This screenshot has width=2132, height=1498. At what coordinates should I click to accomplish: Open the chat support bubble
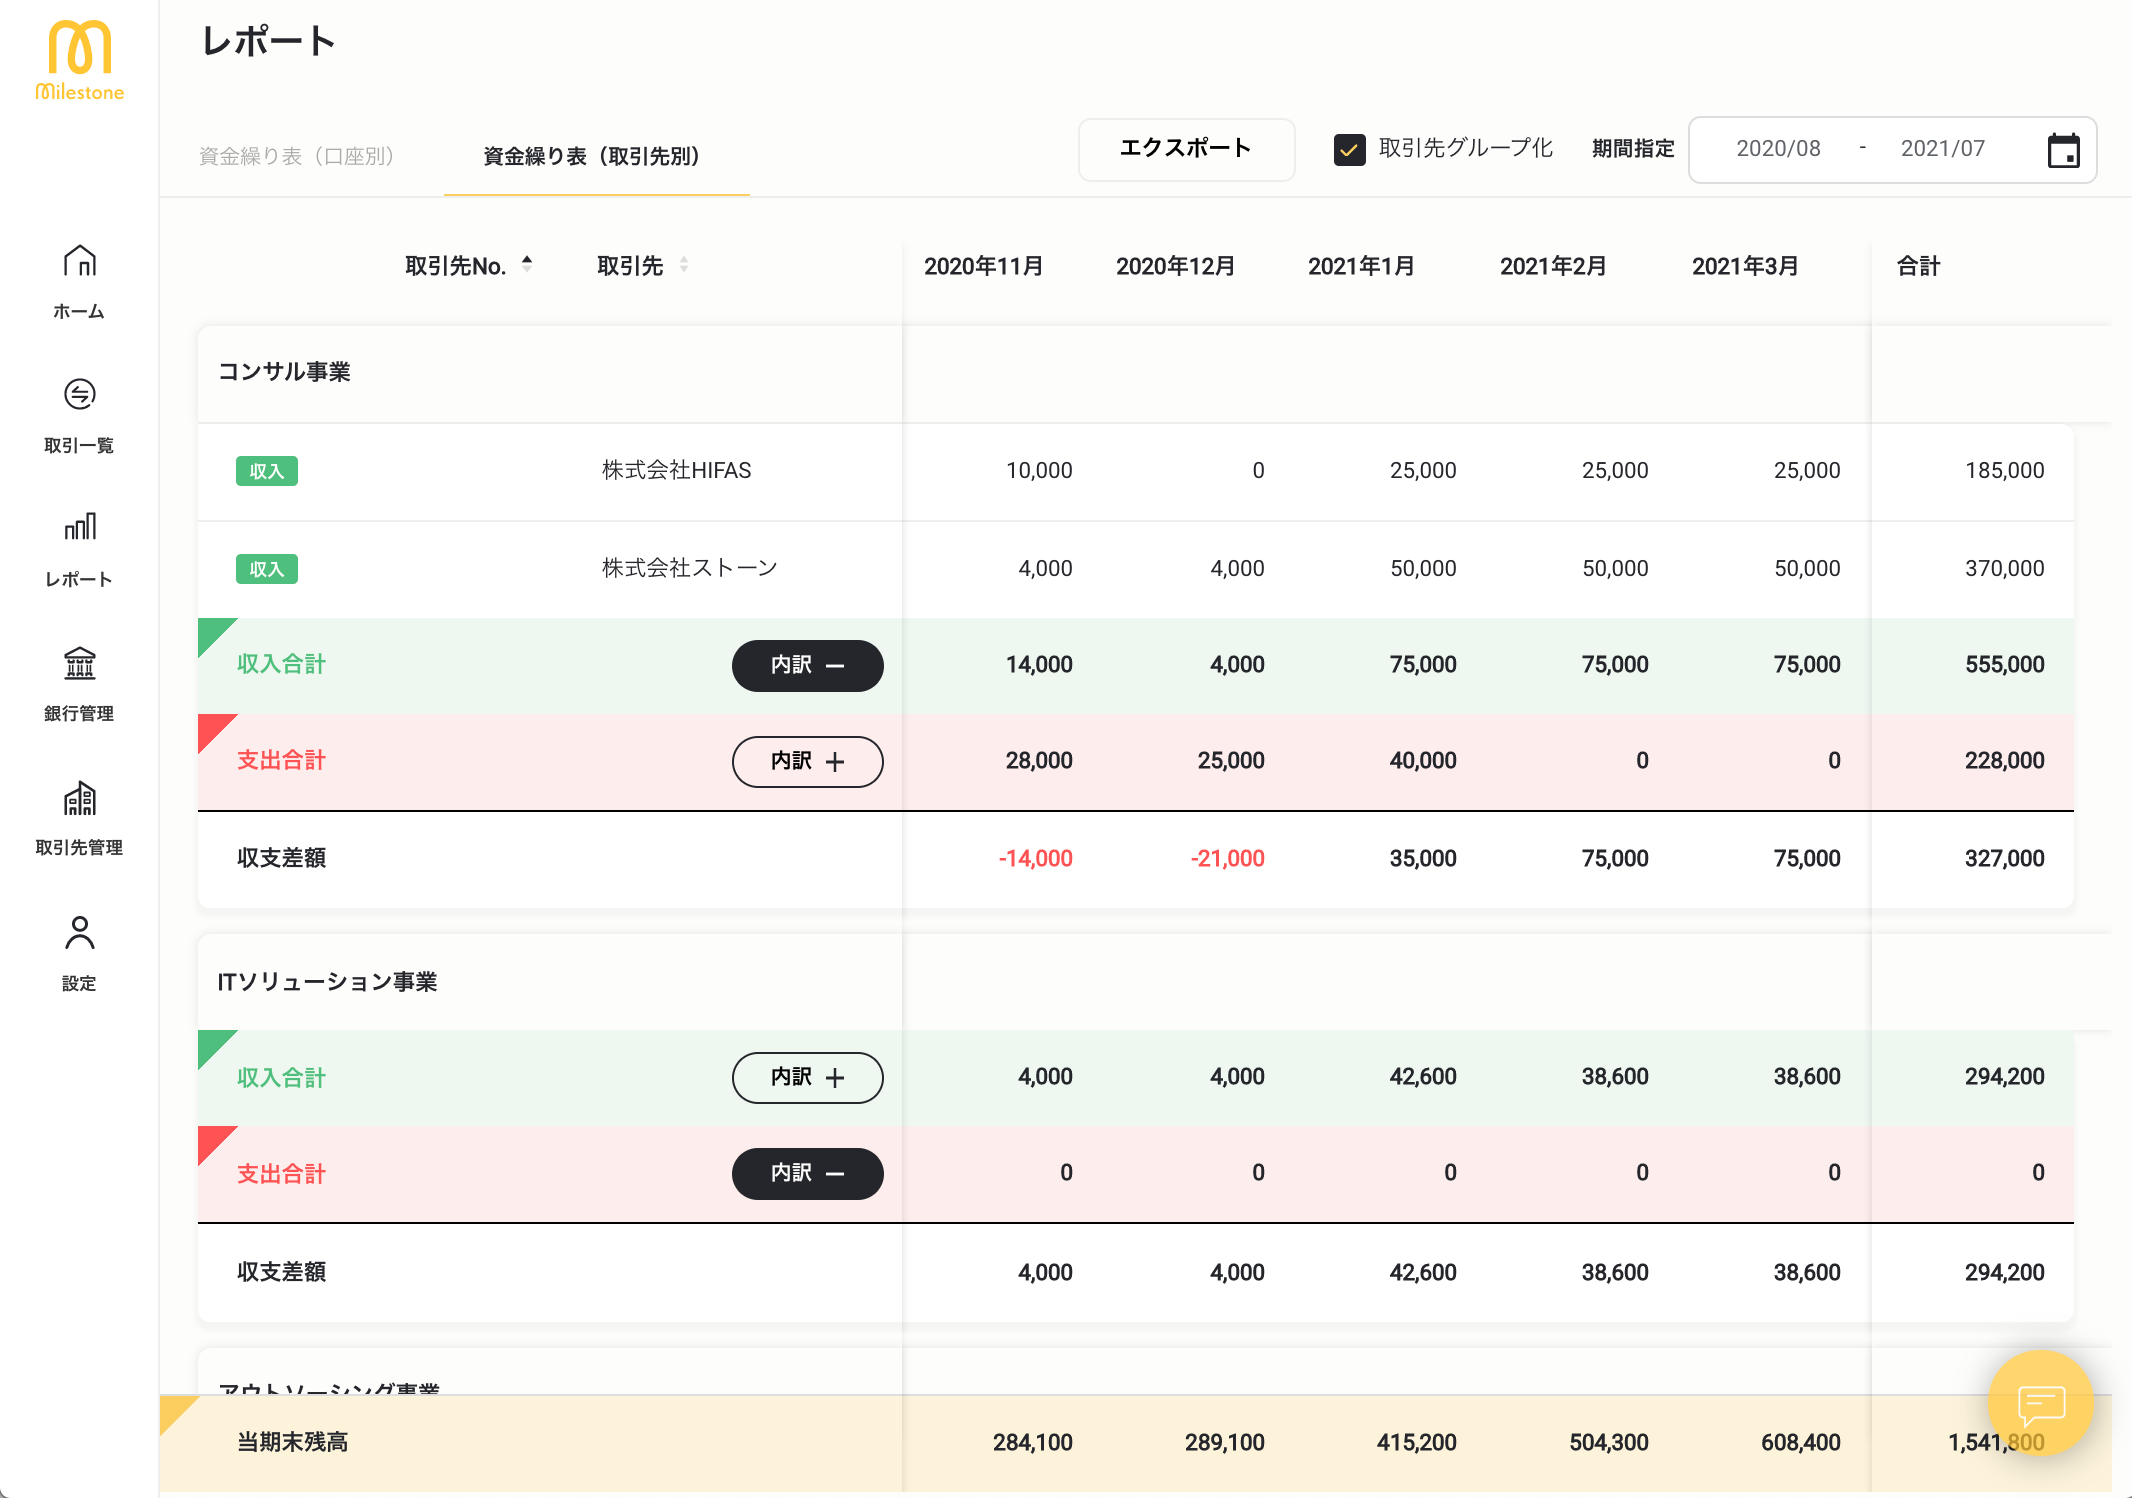[2040, 1403]
